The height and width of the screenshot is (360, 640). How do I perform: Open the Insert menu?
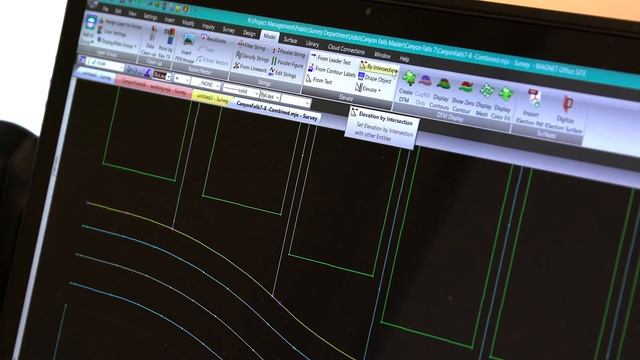click(x=169, y=20)
